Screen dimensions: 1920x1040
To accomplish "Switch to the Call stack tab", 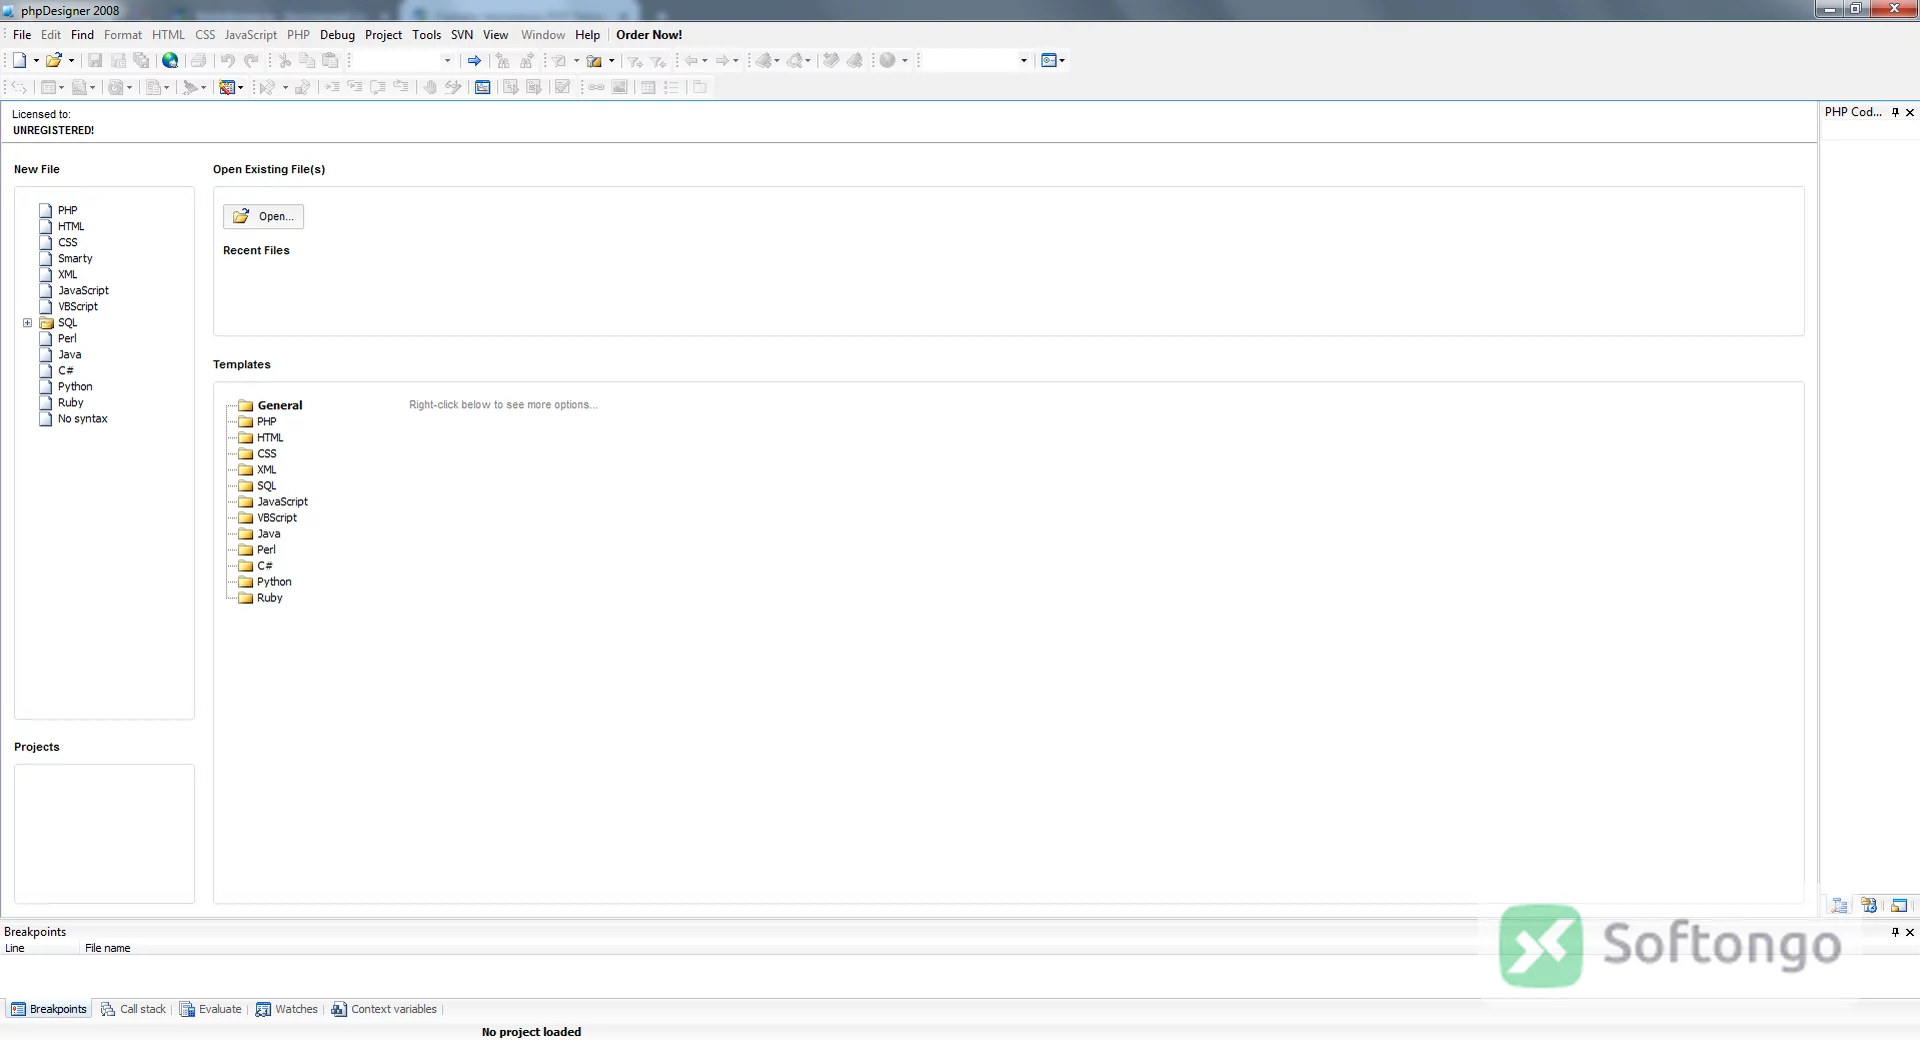I will pyautogui.click(x=134, y=1009).
